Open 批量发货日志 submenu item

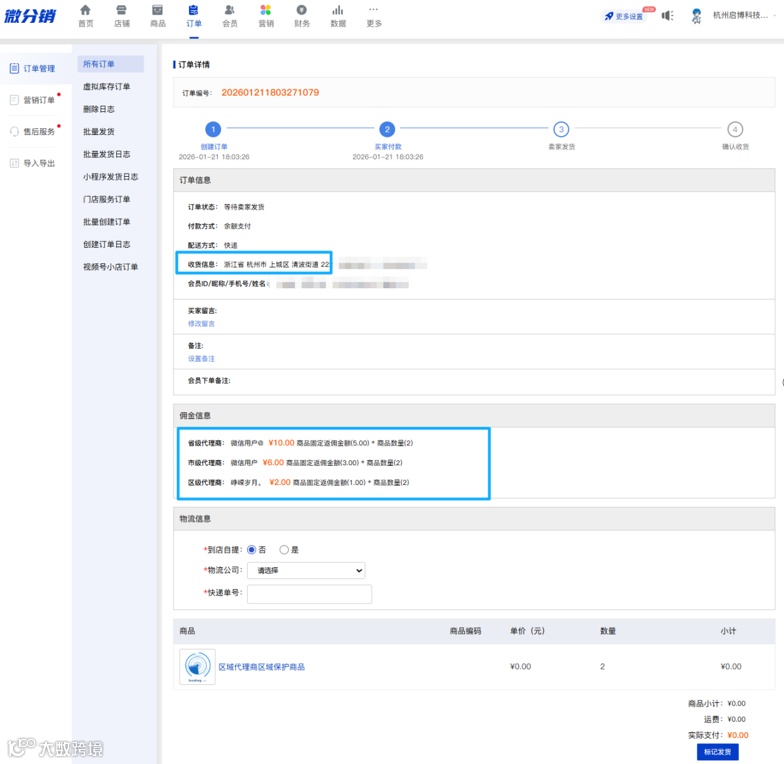pyautogui.click(x=106, y=154)
